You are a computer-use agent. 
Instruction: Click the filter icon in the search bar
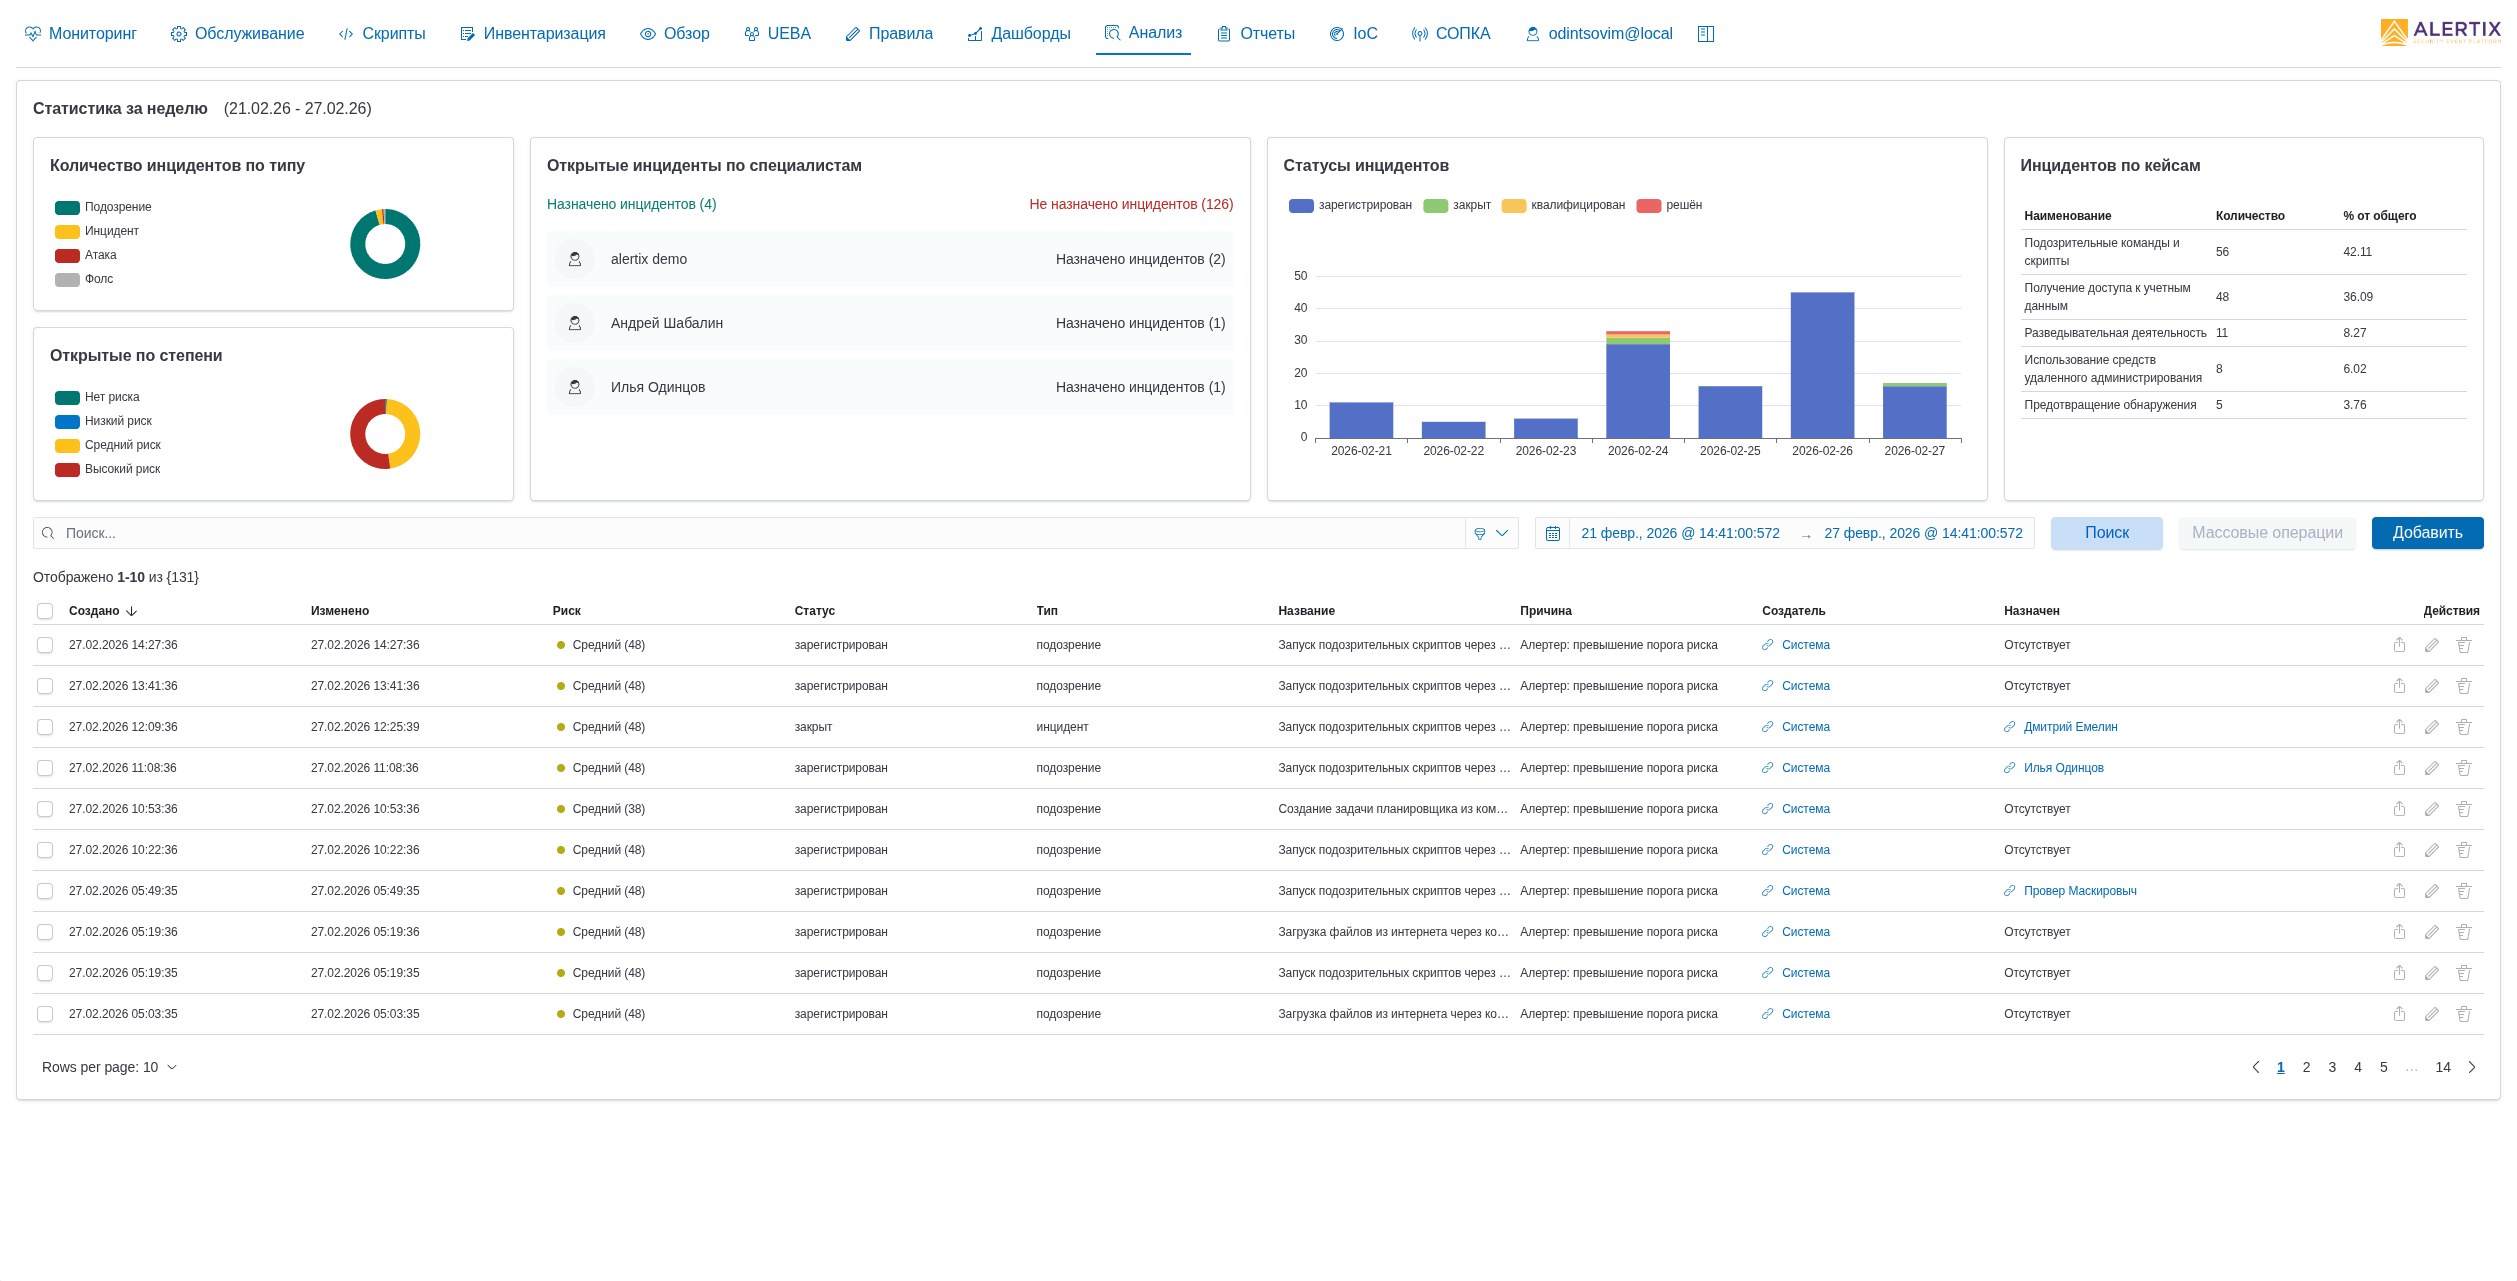point(1480,534)
